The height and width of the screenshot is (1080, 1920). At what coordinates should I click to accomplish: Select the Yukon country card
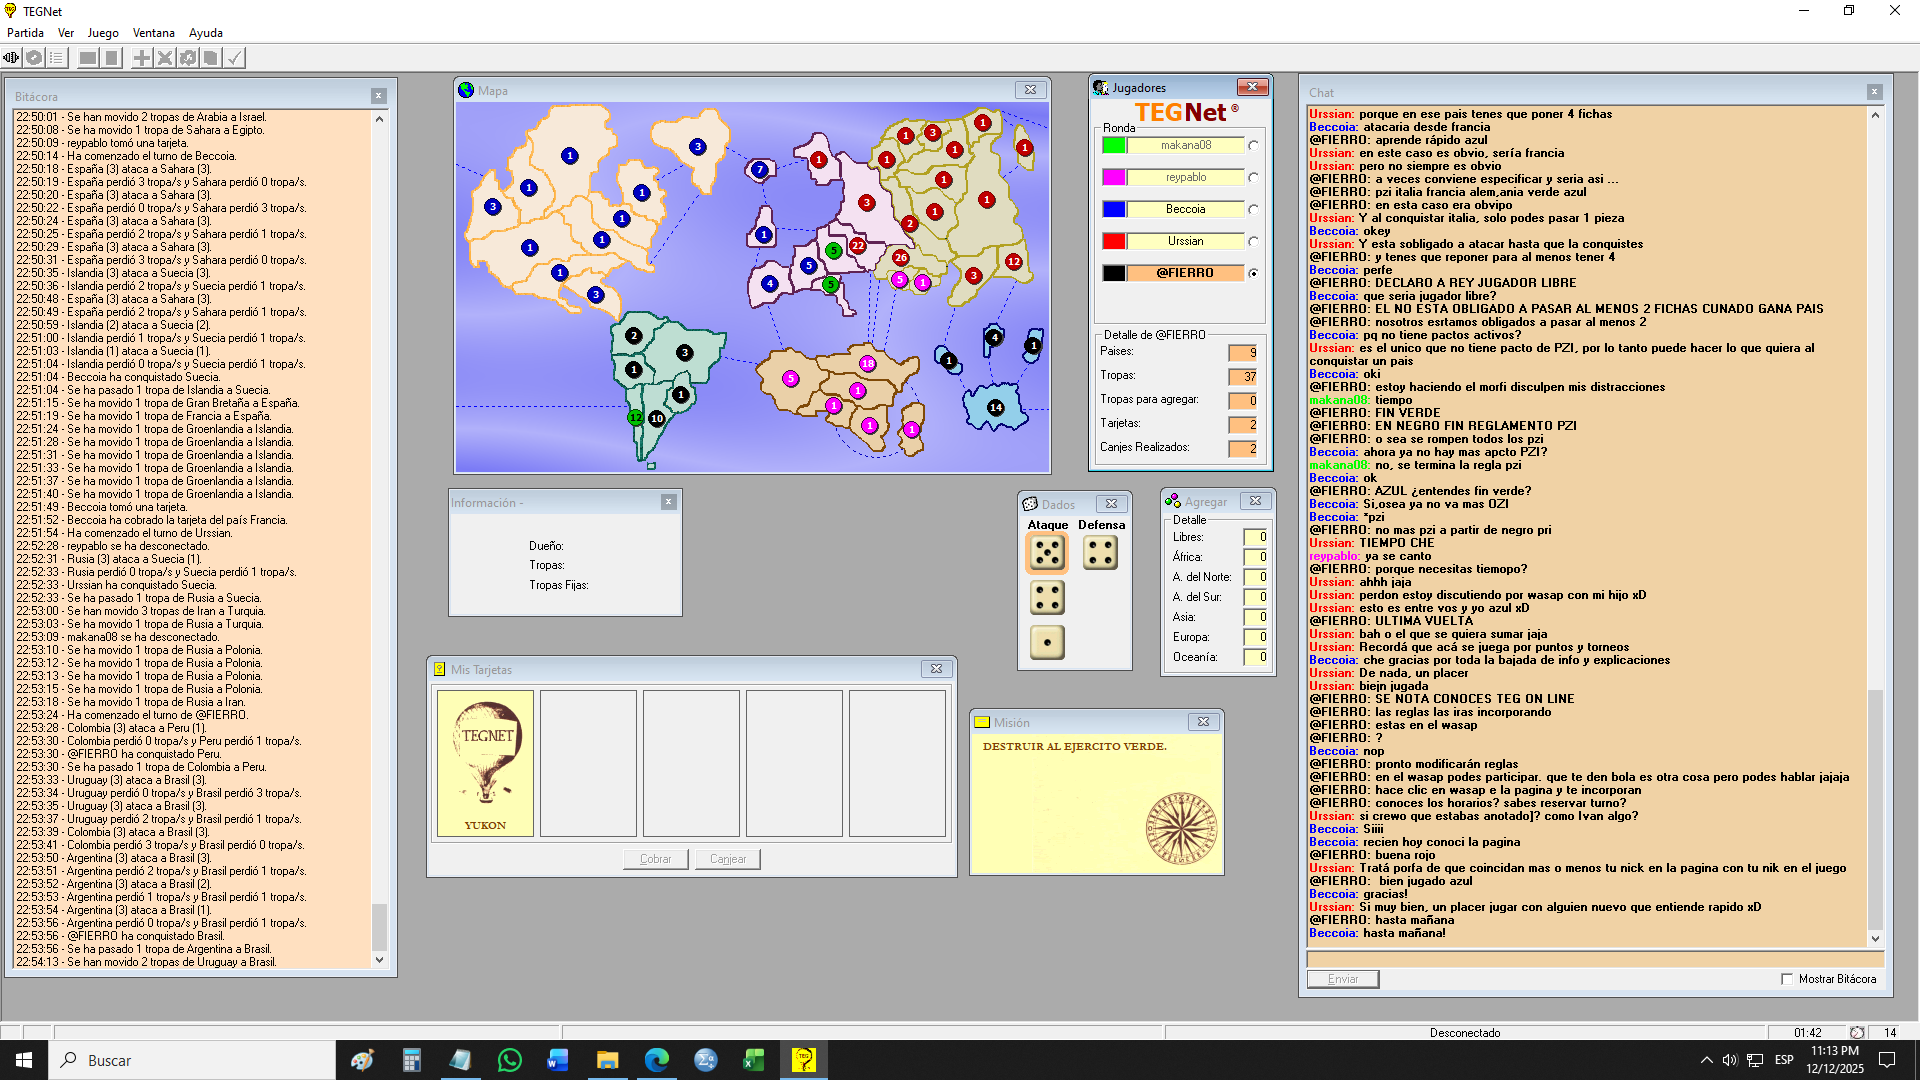point(485,763)
